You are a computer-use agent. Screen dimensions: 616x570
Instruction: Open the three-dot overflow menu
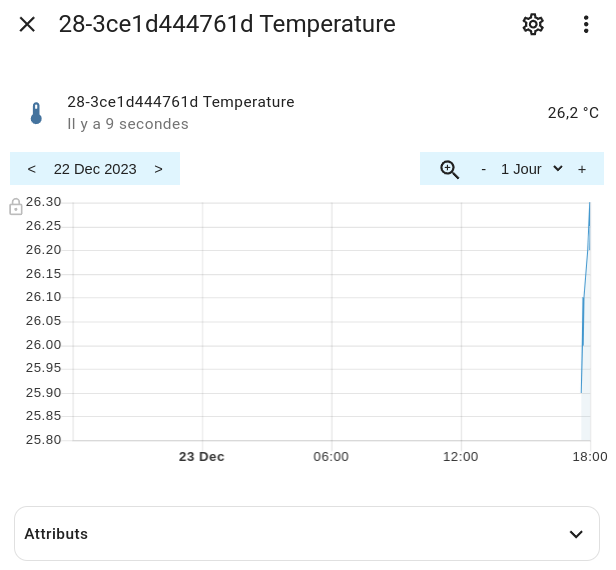[586, 24]
